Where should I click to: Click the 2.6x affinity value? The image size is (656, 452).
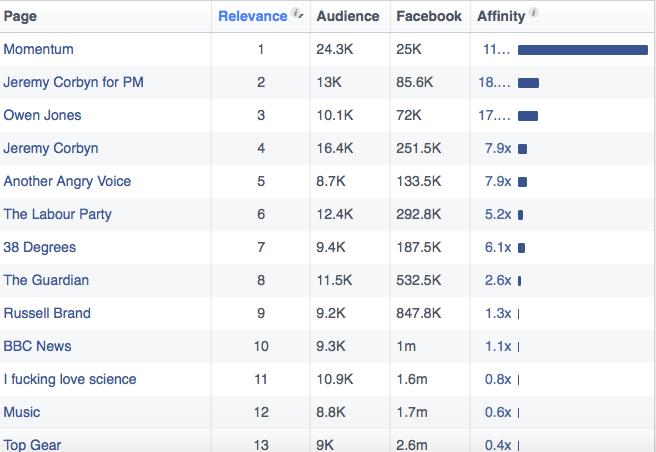498,280
